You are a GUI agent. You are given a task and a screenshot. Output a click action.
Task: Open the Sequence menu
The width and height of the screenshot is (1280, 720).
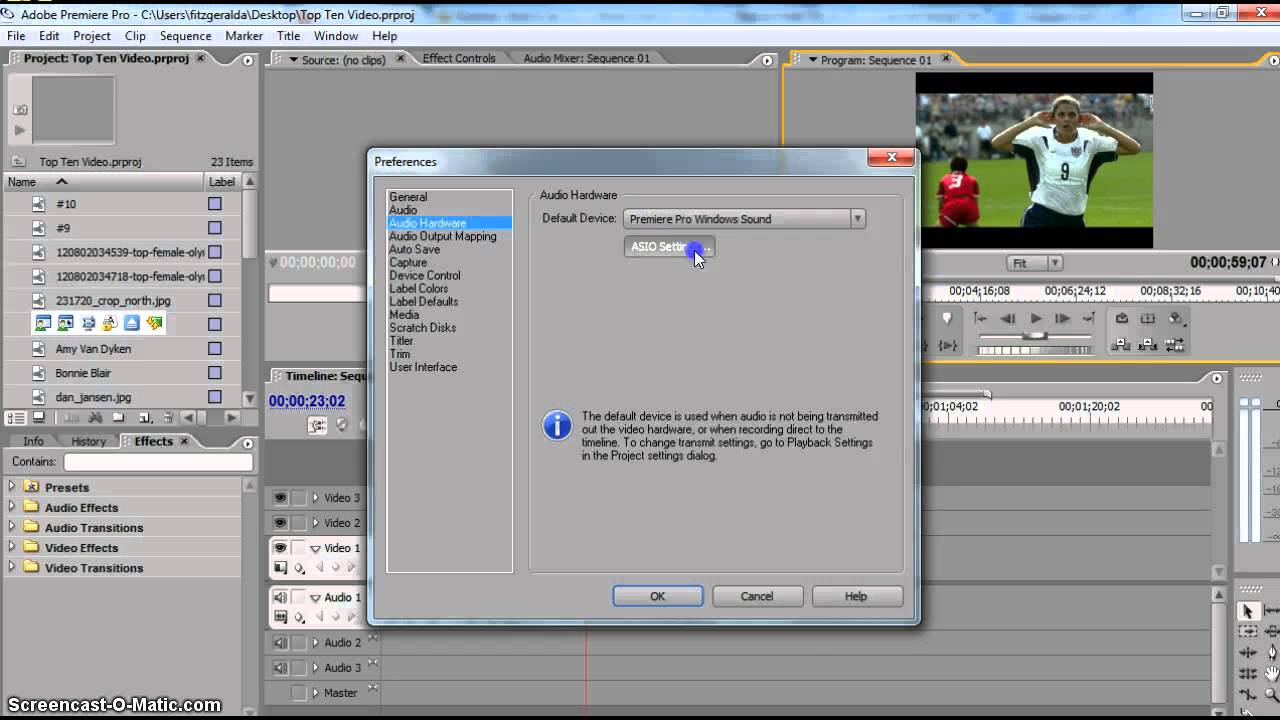(x=185, y=36)
